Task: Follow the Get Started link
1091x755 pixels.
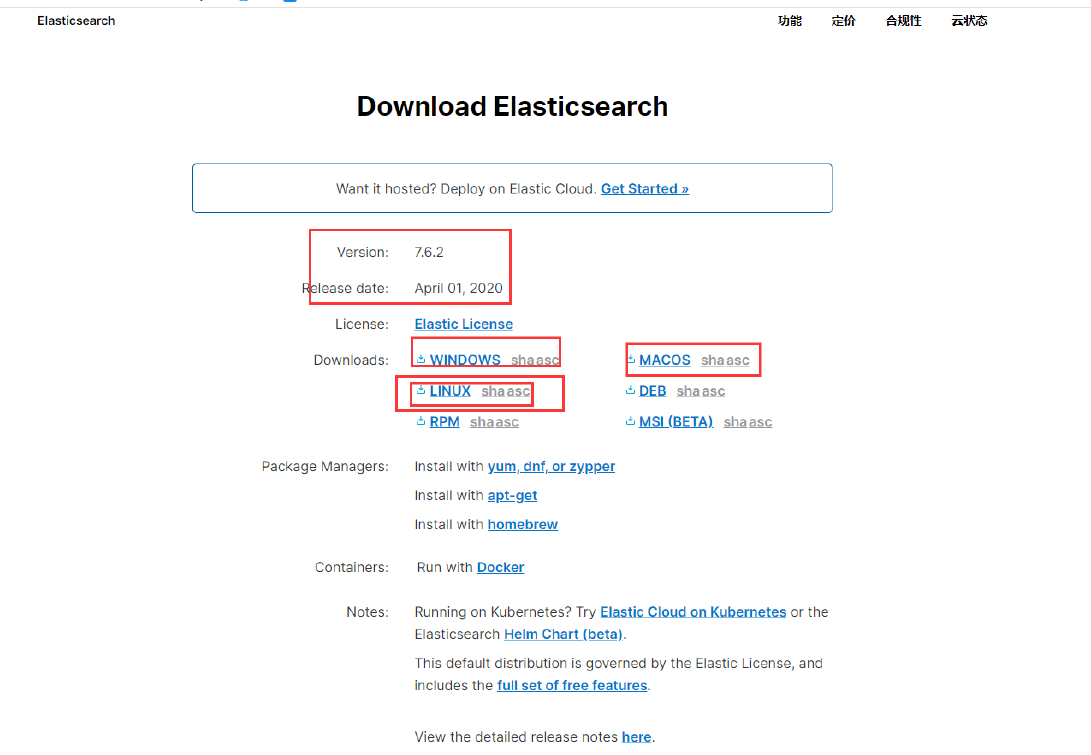Action: click(x=644, y=189)
